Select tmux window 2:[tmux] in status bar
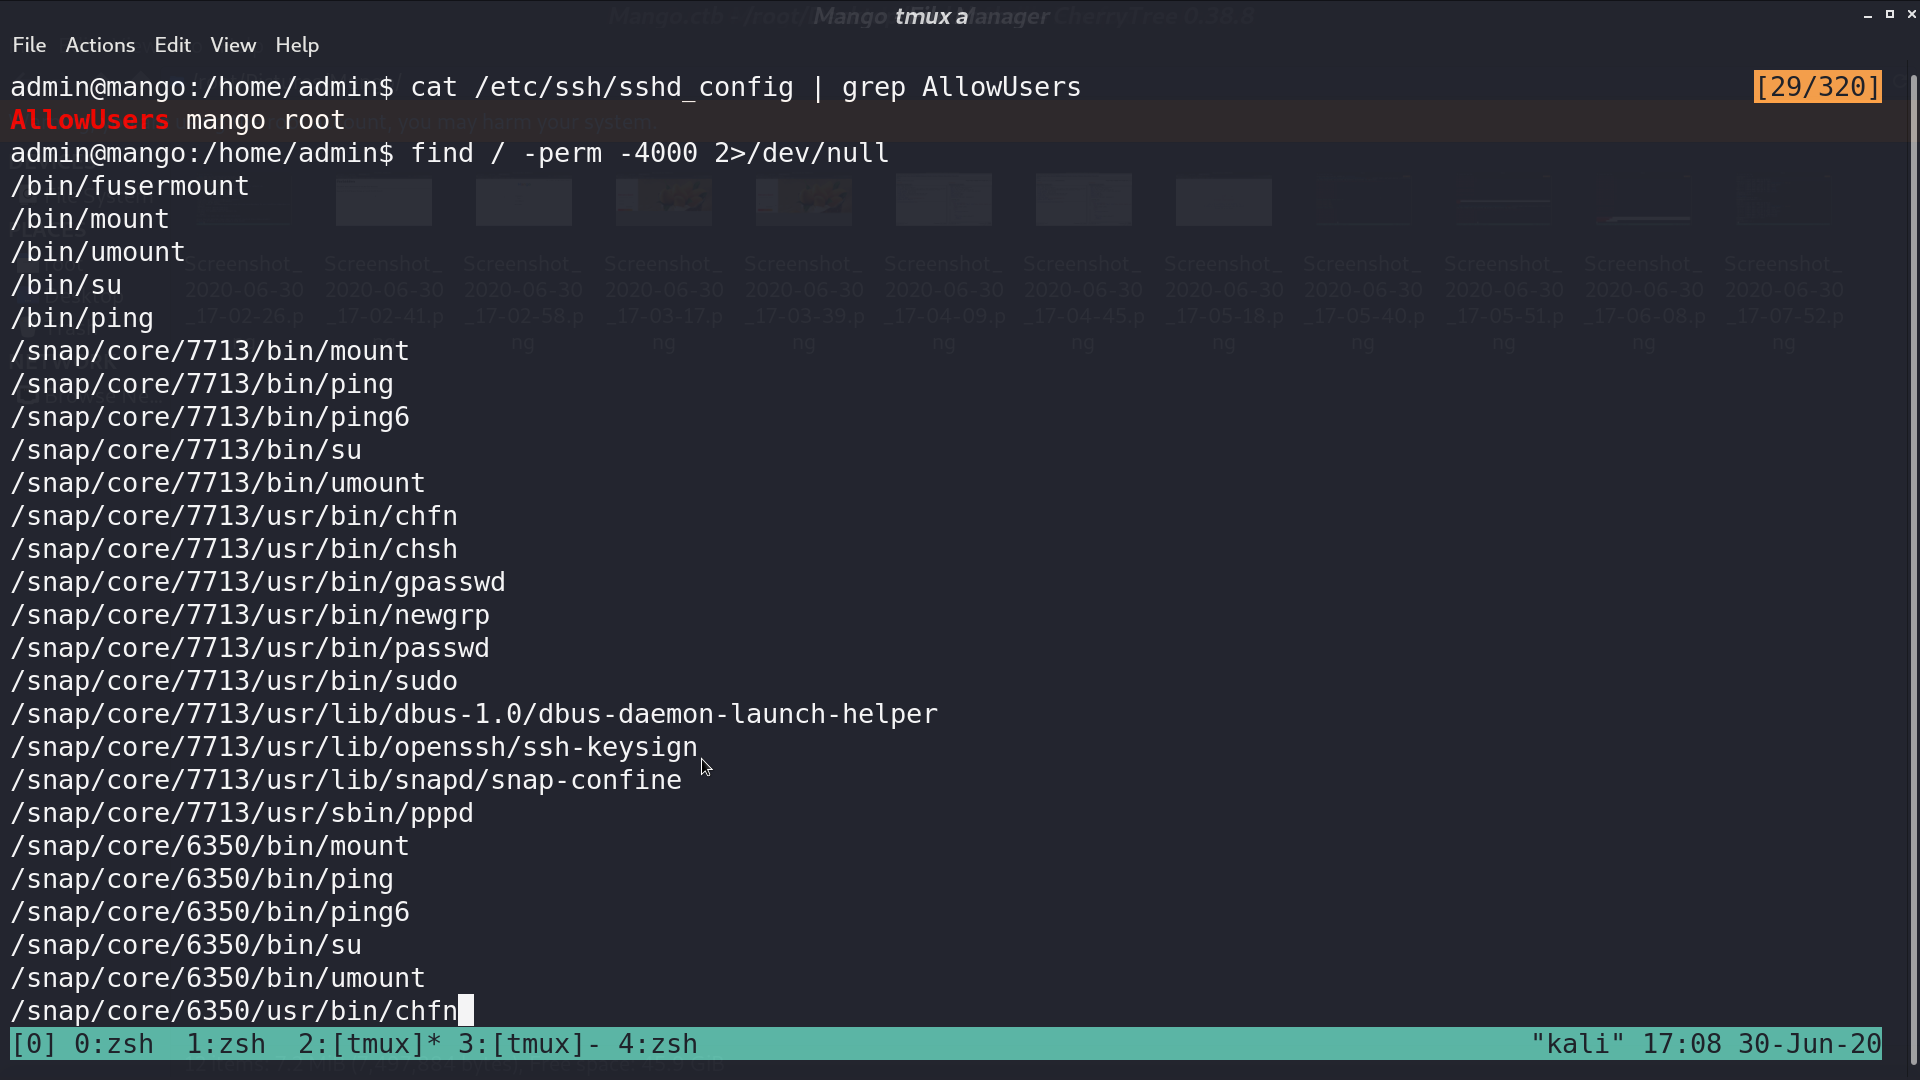This screenshot has height=1080, width=1920. pos(370,1044)
